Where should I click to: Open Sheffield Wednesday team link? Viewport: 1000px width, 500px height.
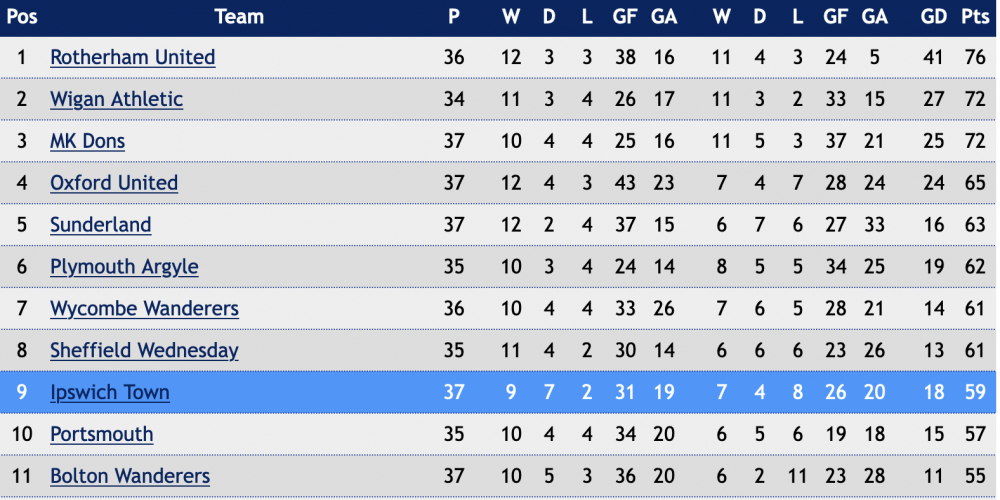click(x=145, y=351)
